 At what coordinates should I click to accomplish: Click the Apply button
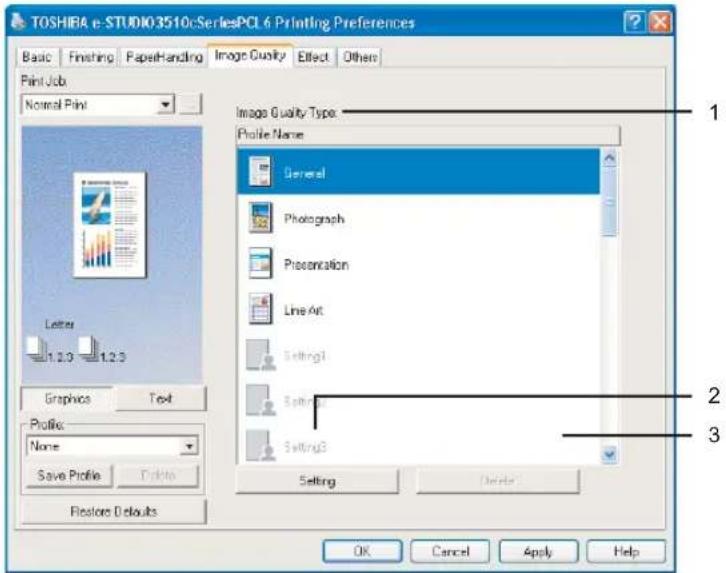tap(538, 551)
